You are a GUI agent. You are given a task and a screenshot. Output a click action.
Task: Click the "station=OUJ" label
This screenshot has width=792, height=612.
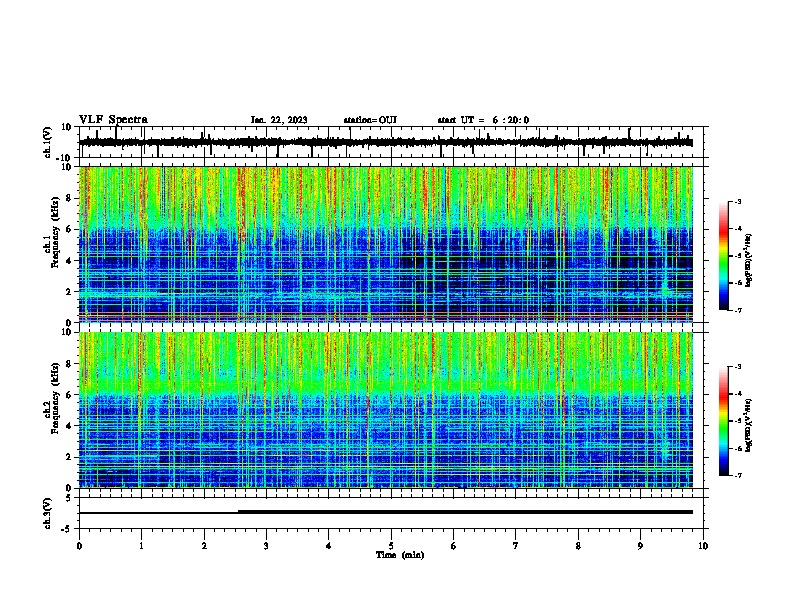(x=370, y=120)
